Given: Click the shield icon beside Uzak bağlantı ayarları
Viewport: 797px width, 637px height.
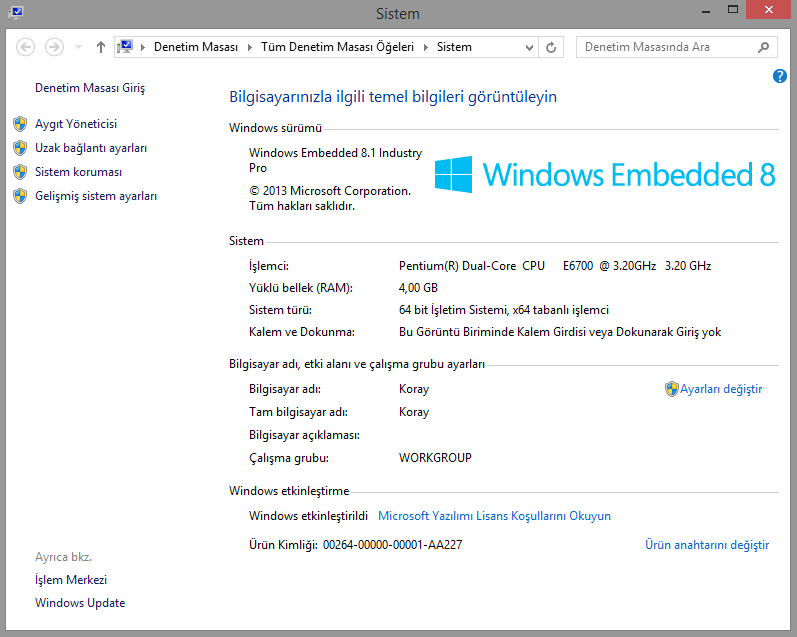Looking at the screenshot, I should click(x=20, y=148).
